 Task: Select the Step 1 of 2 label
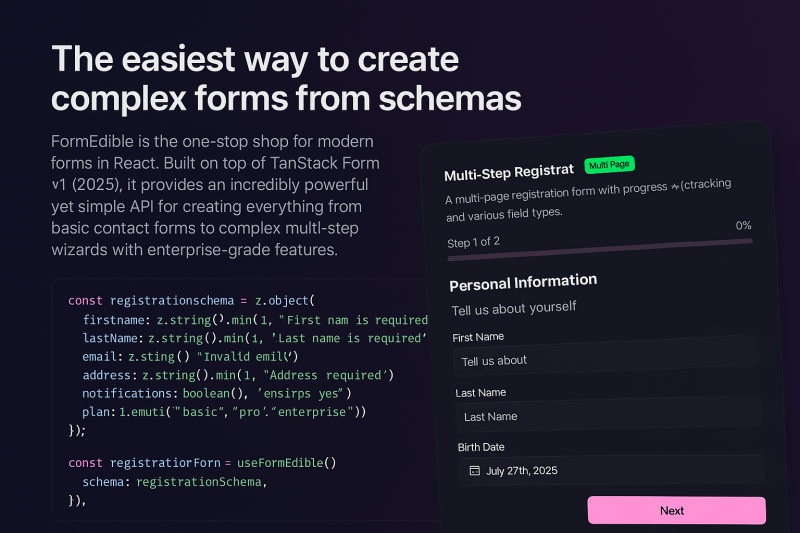[473, 242]
